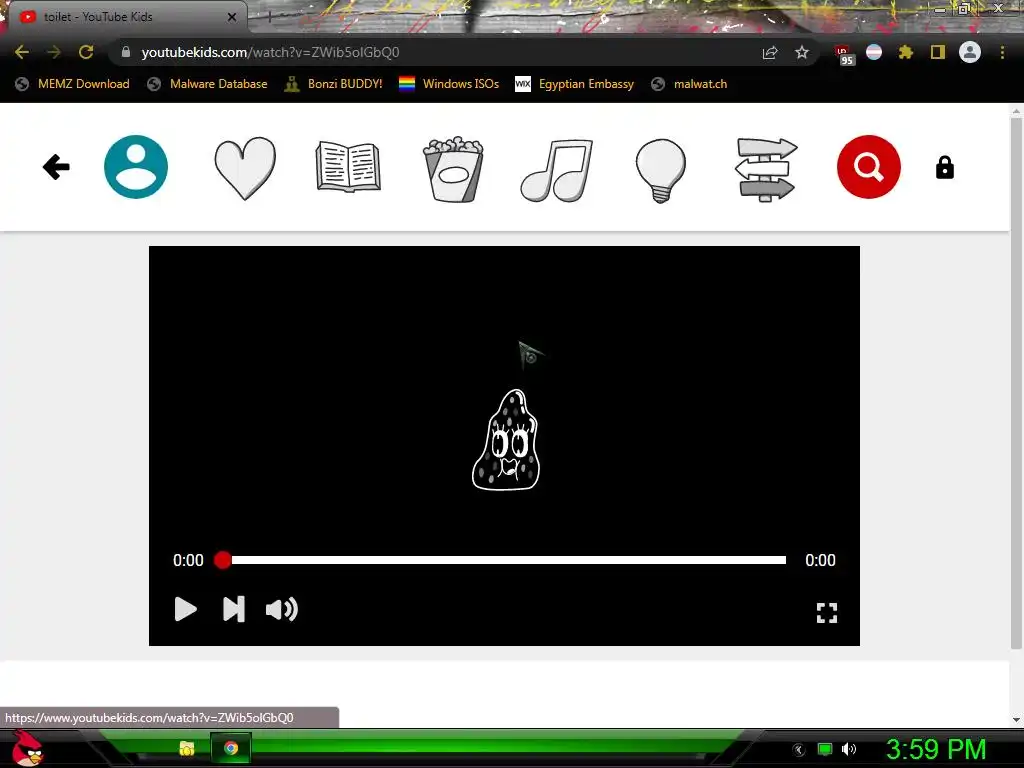Play the video
This screenshot has width=1024, height=768.
(185, 609)
